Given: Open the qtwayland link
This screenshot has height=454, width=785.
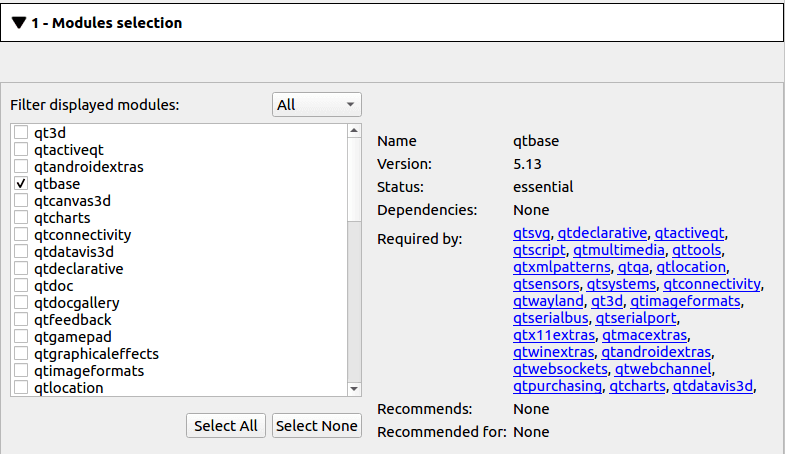Looking at the screenshot, I should [547, 301].
